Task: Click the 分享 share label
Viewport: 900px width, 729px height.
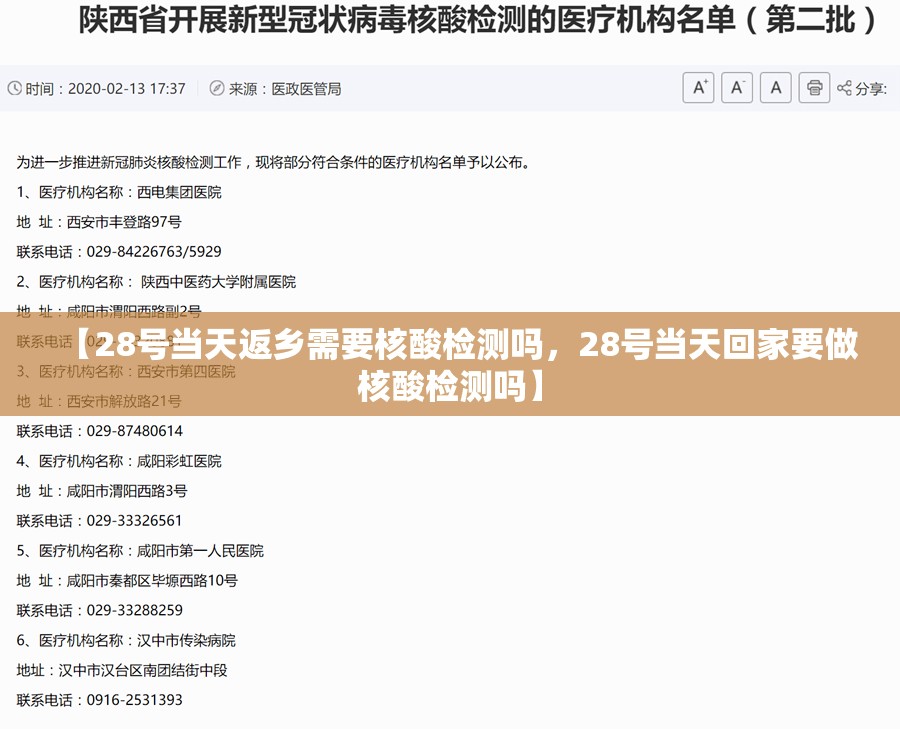Action: coord(871,89)
